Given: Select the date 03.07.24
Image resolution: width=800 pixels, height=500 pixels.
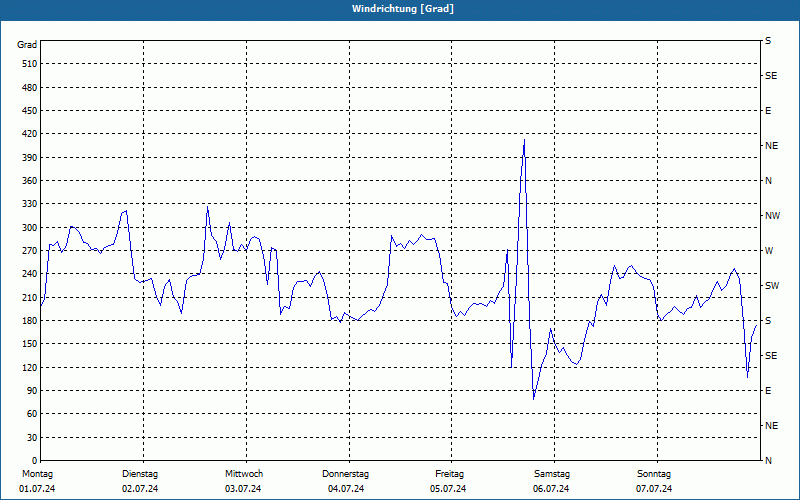Looking at the screenshot, I should click(243, 489).
